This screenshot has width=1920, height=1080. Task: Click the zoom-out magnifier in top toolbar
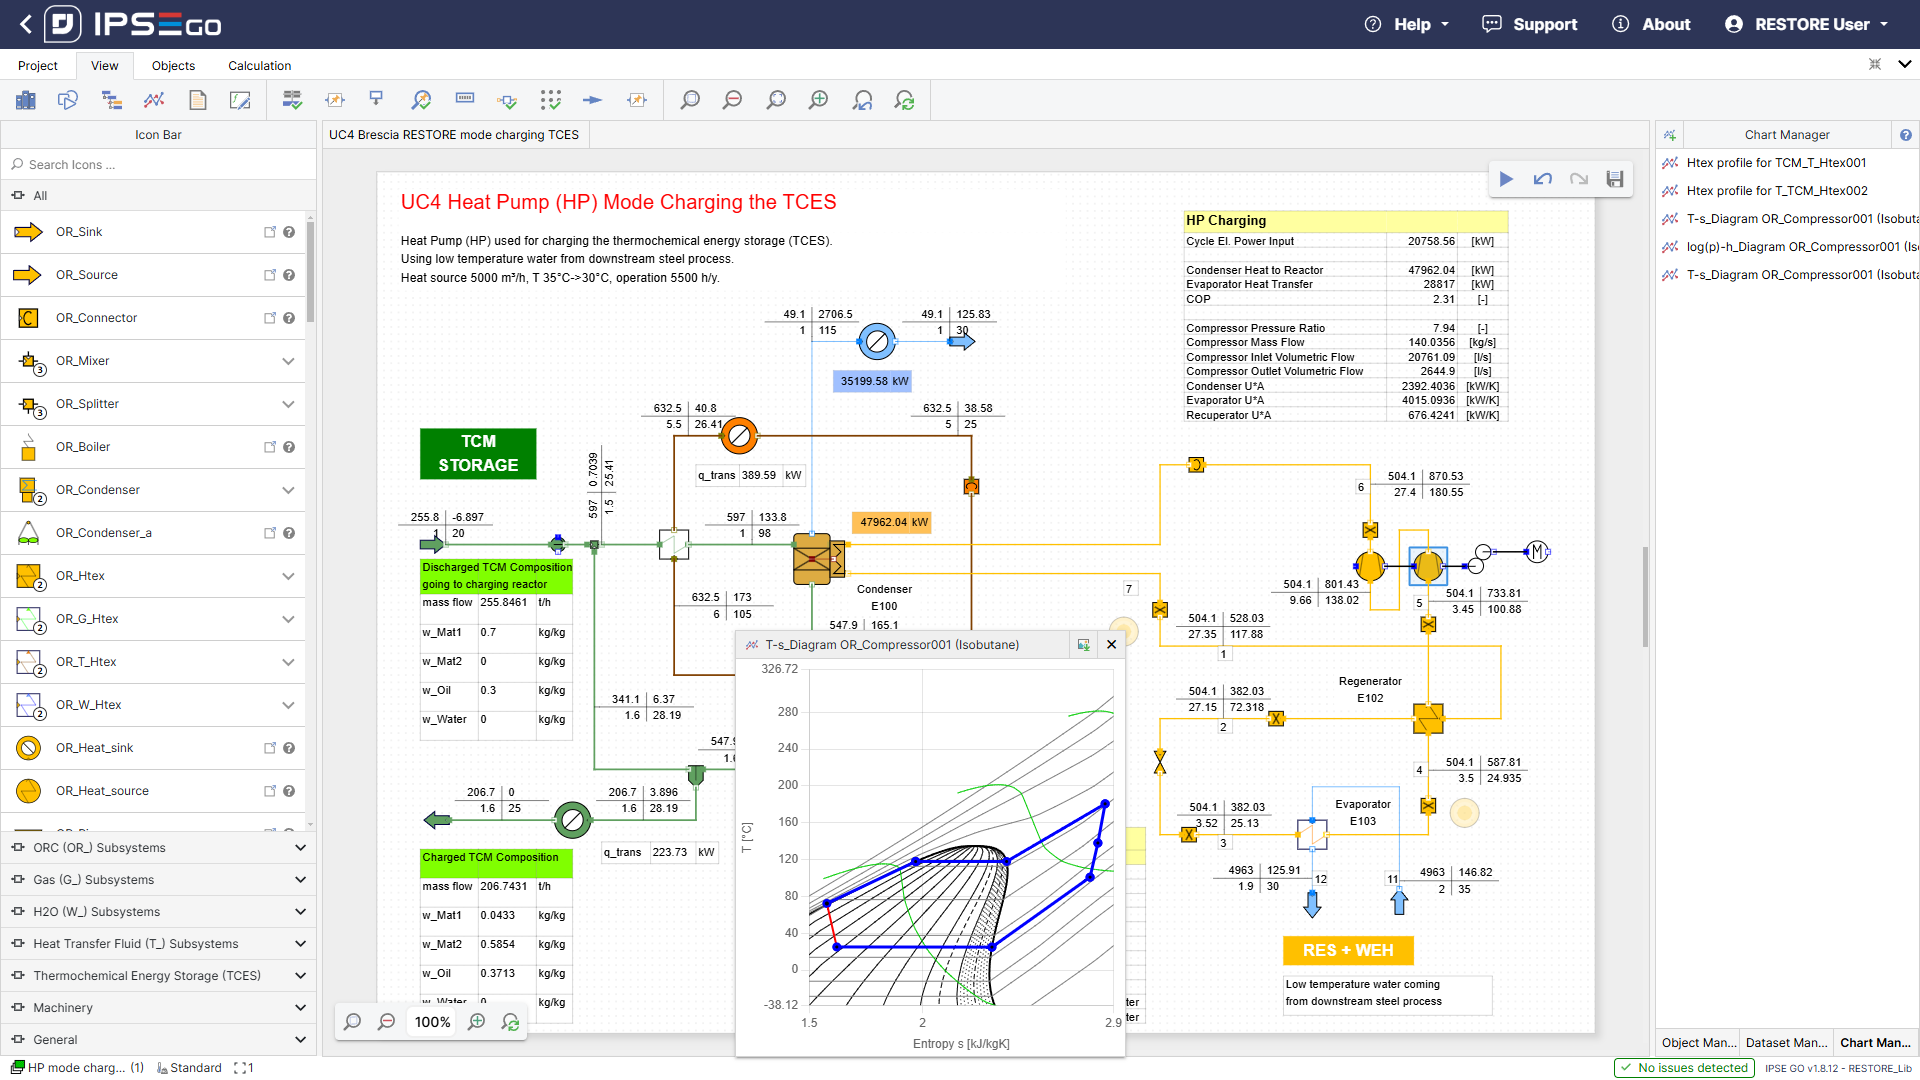click(733, 100)
